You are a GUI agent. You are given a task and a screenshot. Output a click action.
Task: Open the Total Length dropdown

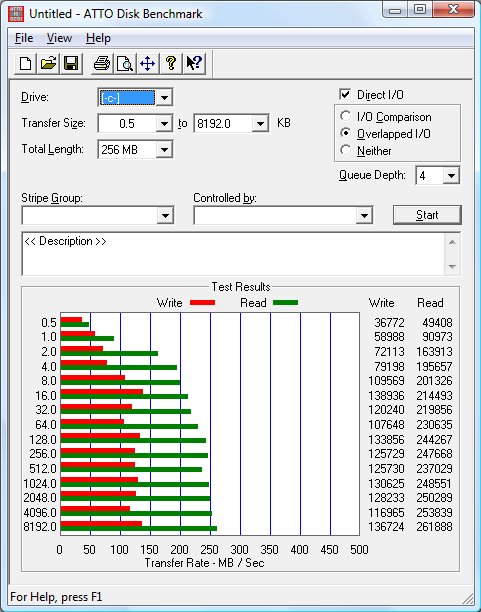(x=164, y=149)
